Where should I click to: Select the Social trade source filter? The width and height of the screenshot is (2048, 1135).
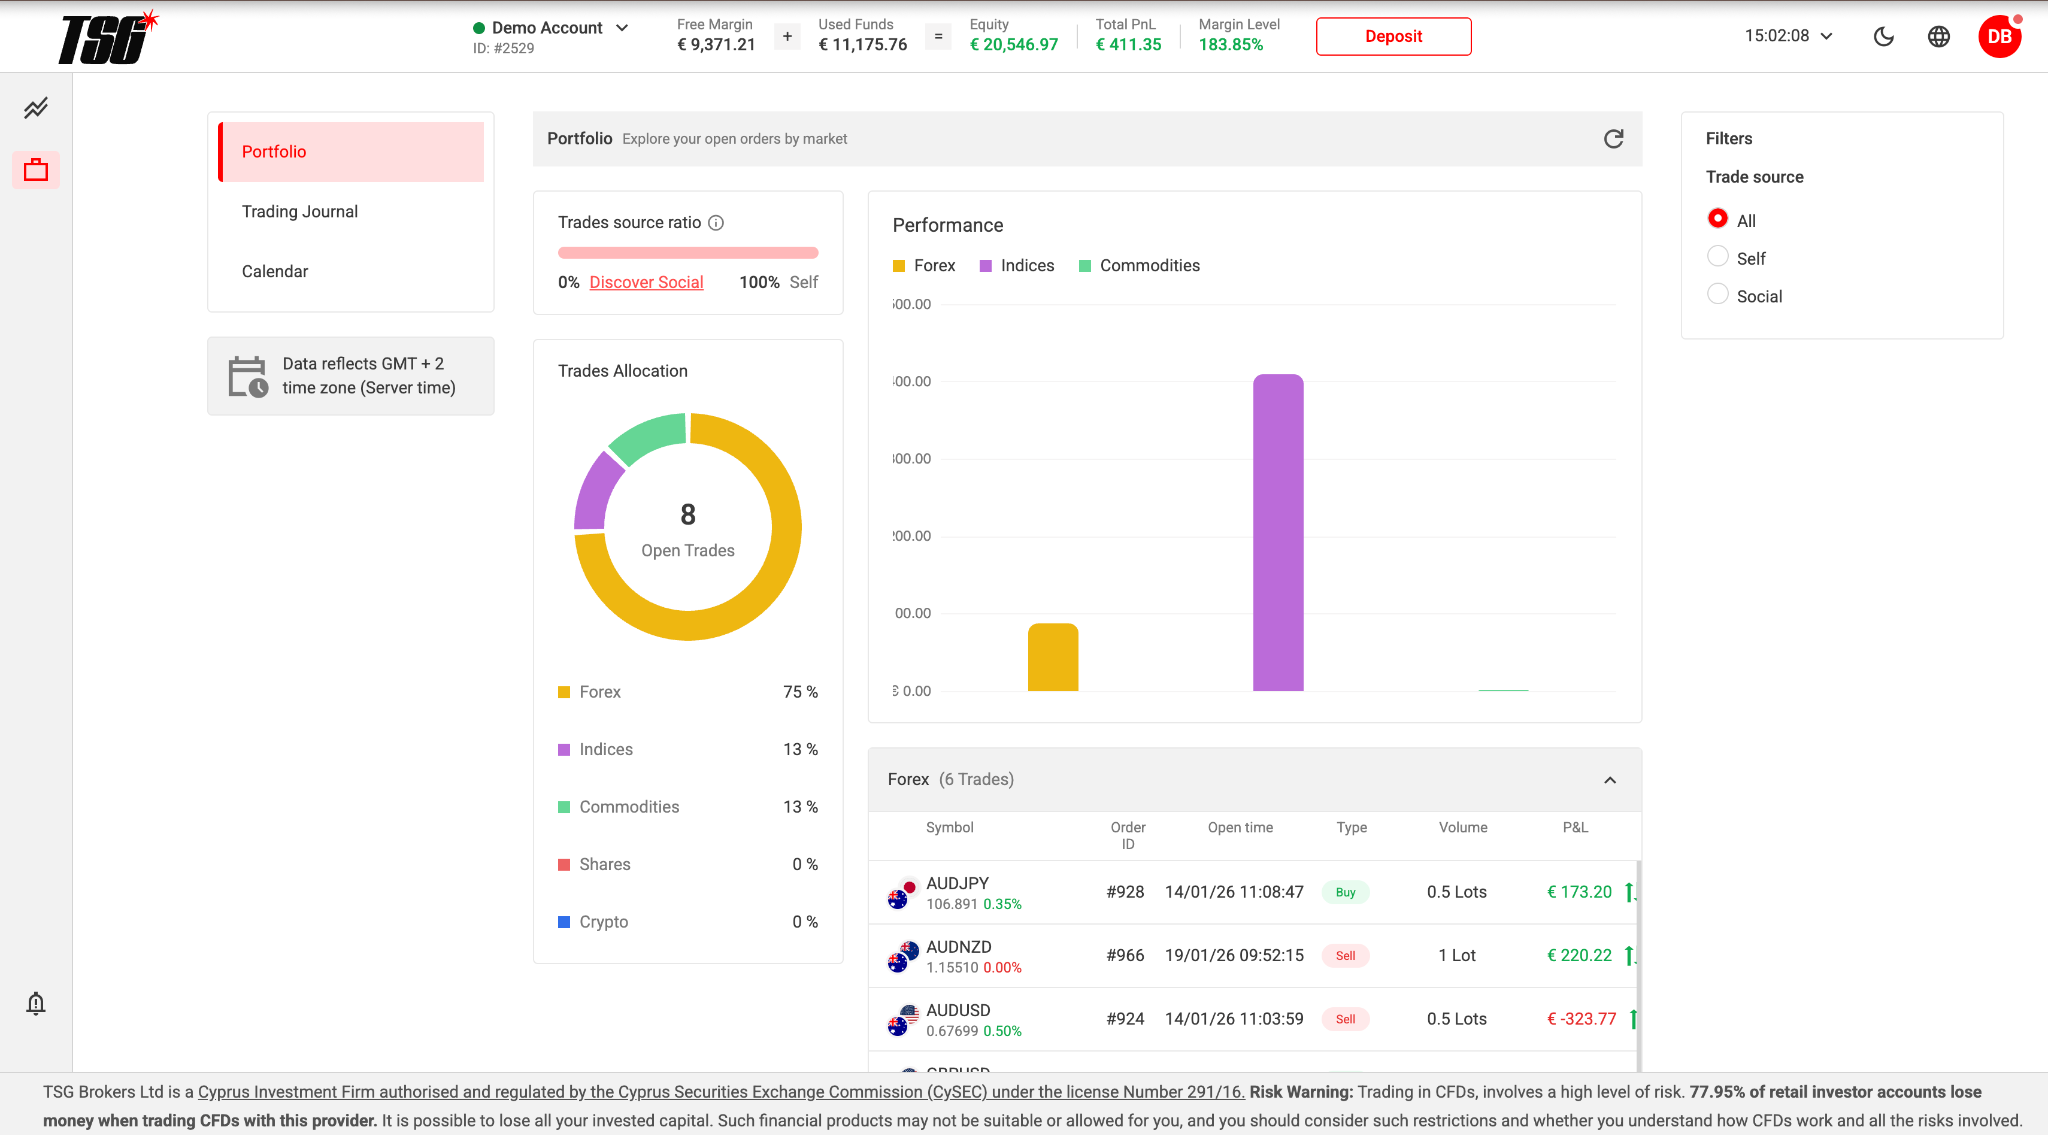tap(1718, 295)
